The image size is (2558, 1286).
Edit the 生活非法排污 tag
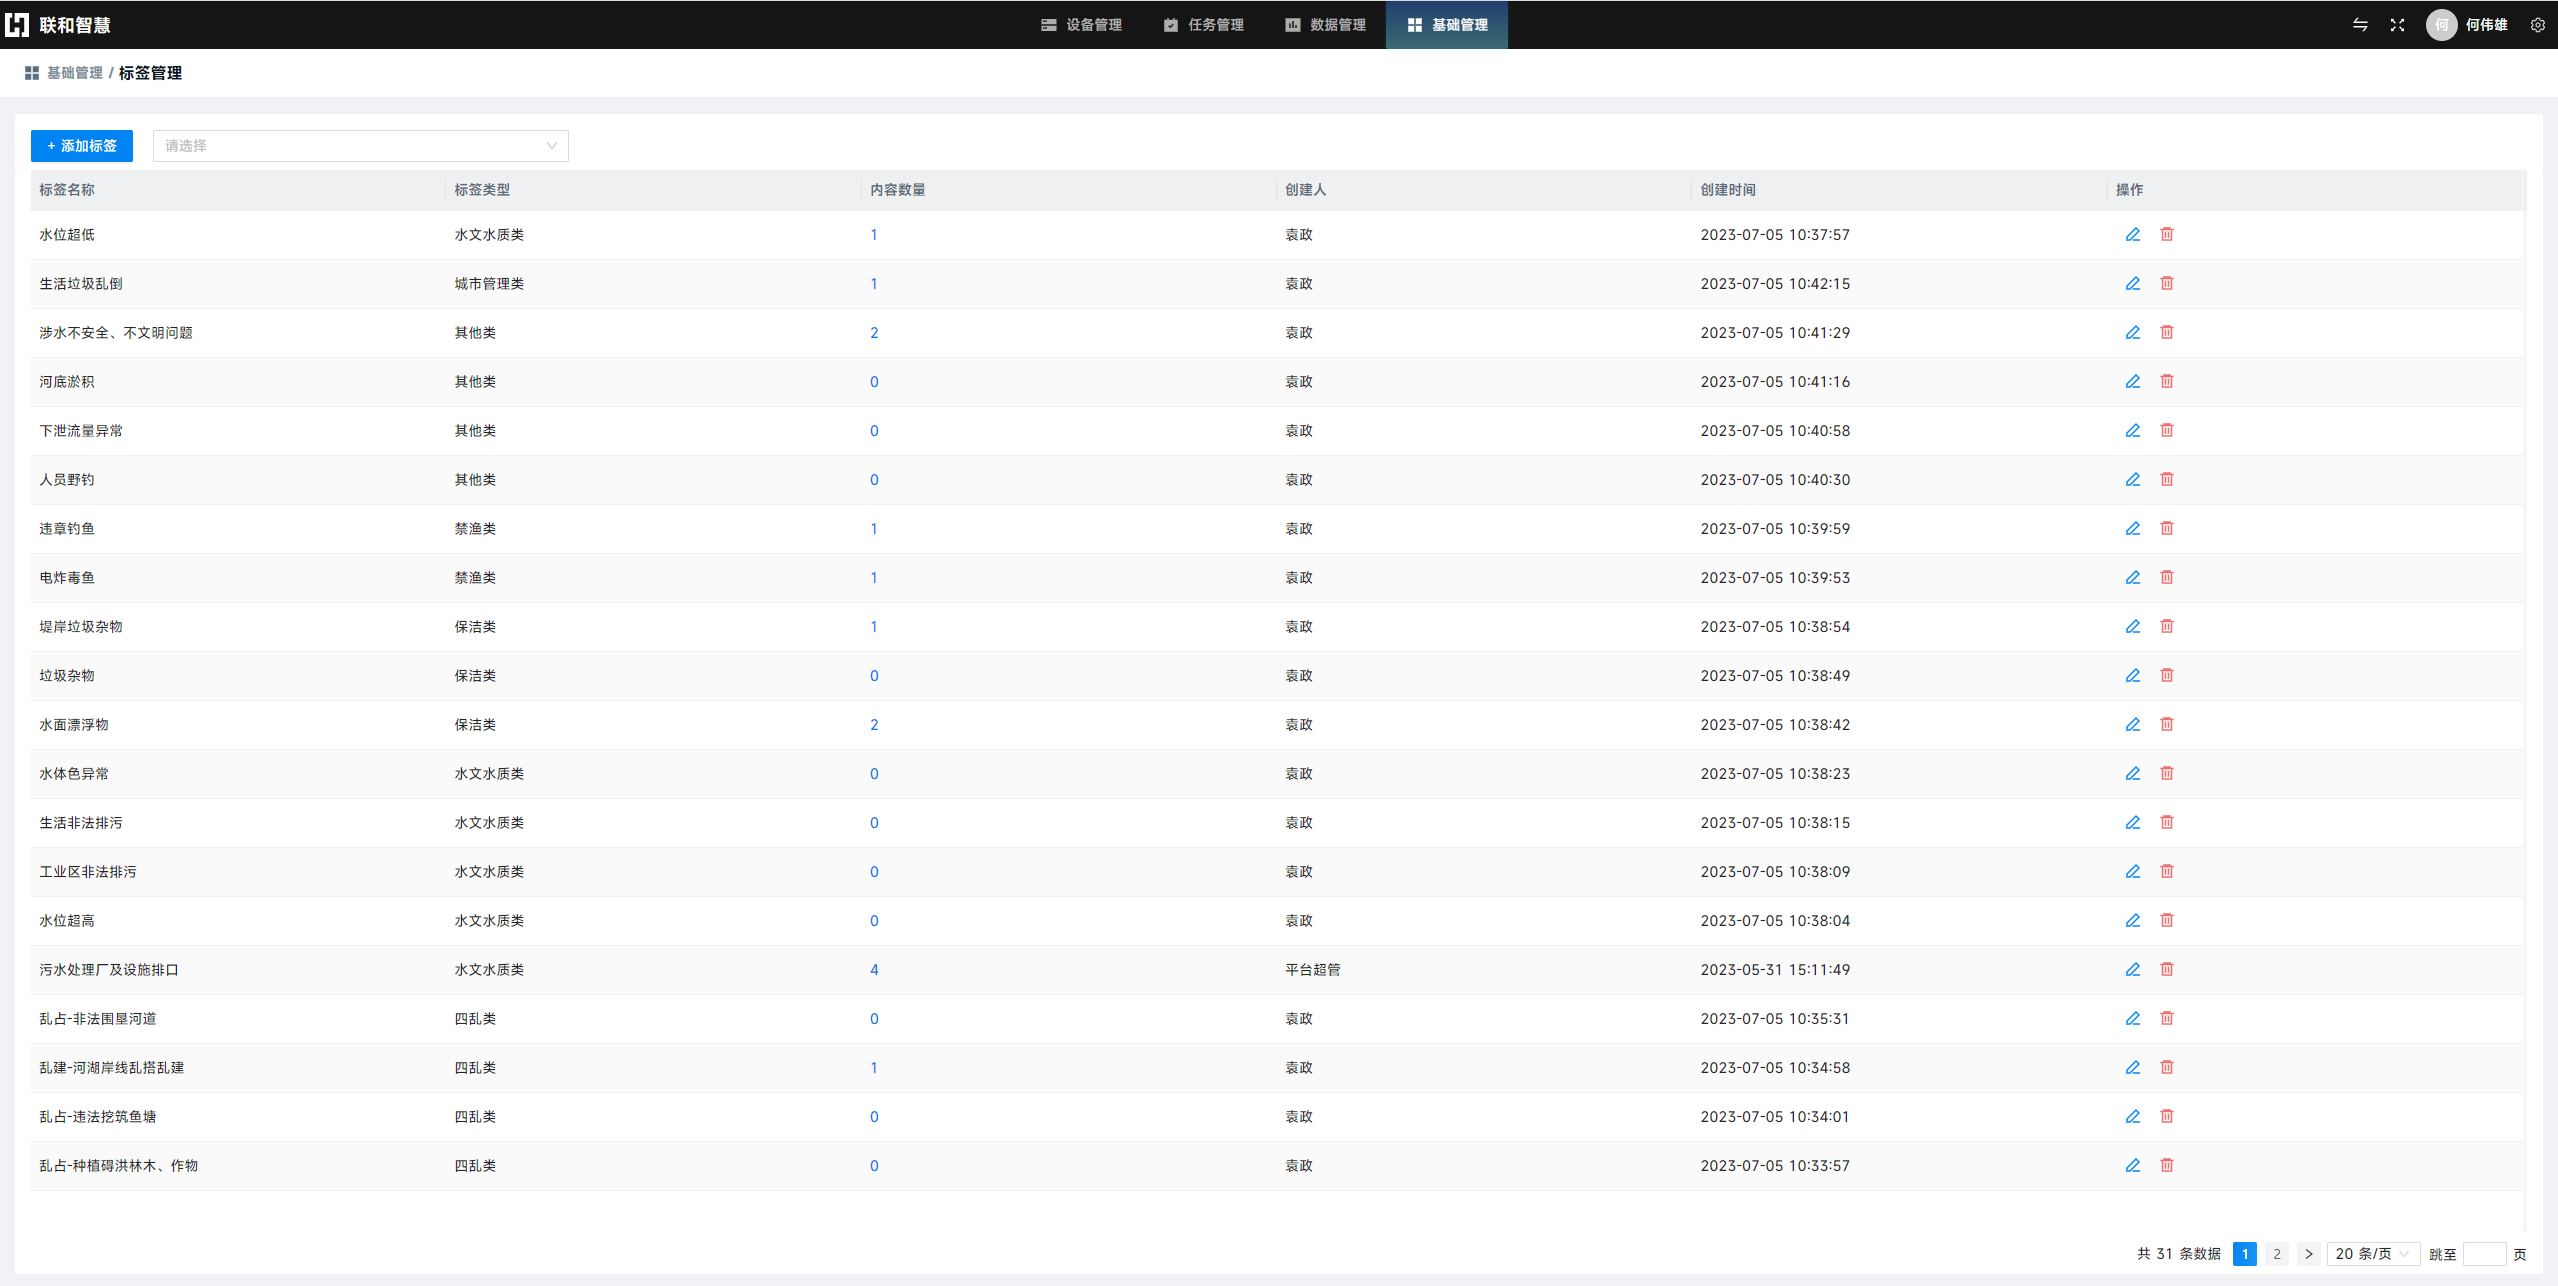[2132, 823]
